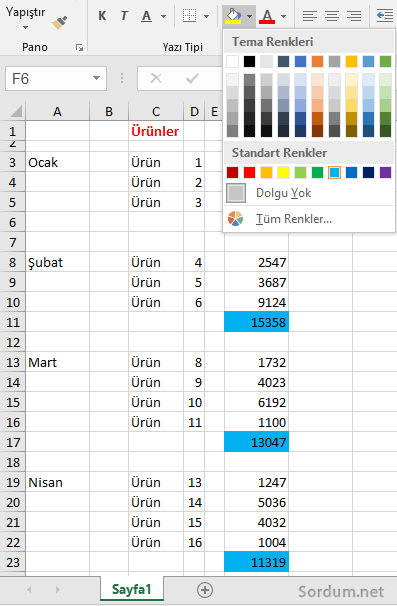
Task: Click the cell borders icon
Action: 189,16
